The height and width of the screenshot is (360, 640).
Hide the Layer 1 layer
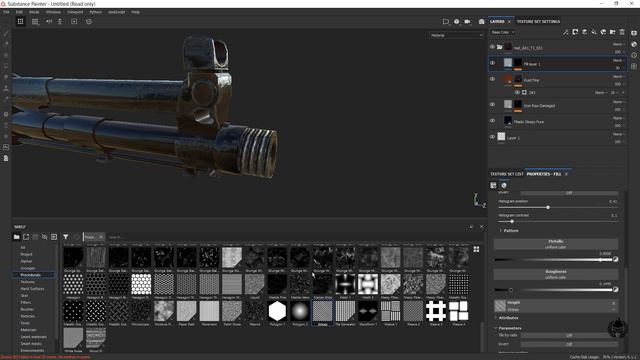point(492,137)
